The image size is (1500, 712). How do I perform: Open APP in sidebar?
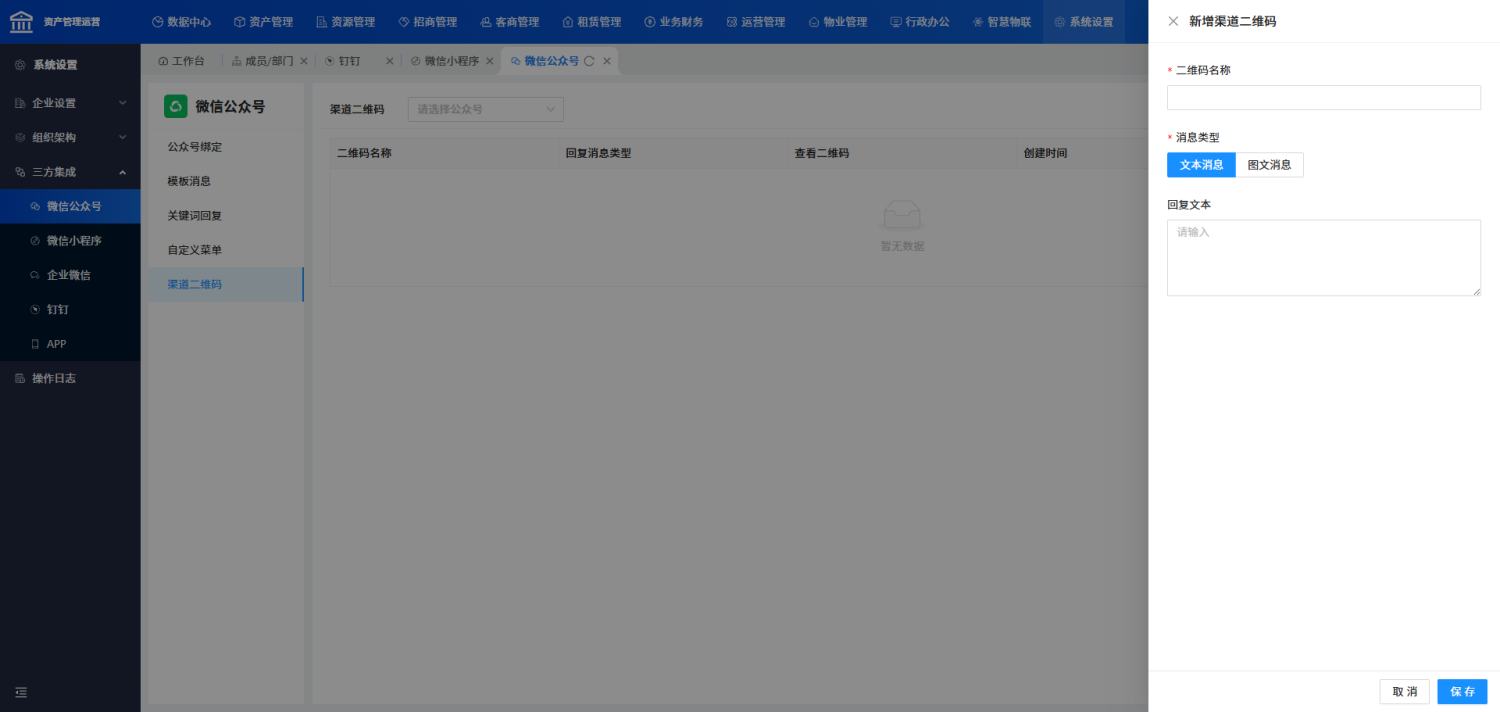(x=70, y=344)
